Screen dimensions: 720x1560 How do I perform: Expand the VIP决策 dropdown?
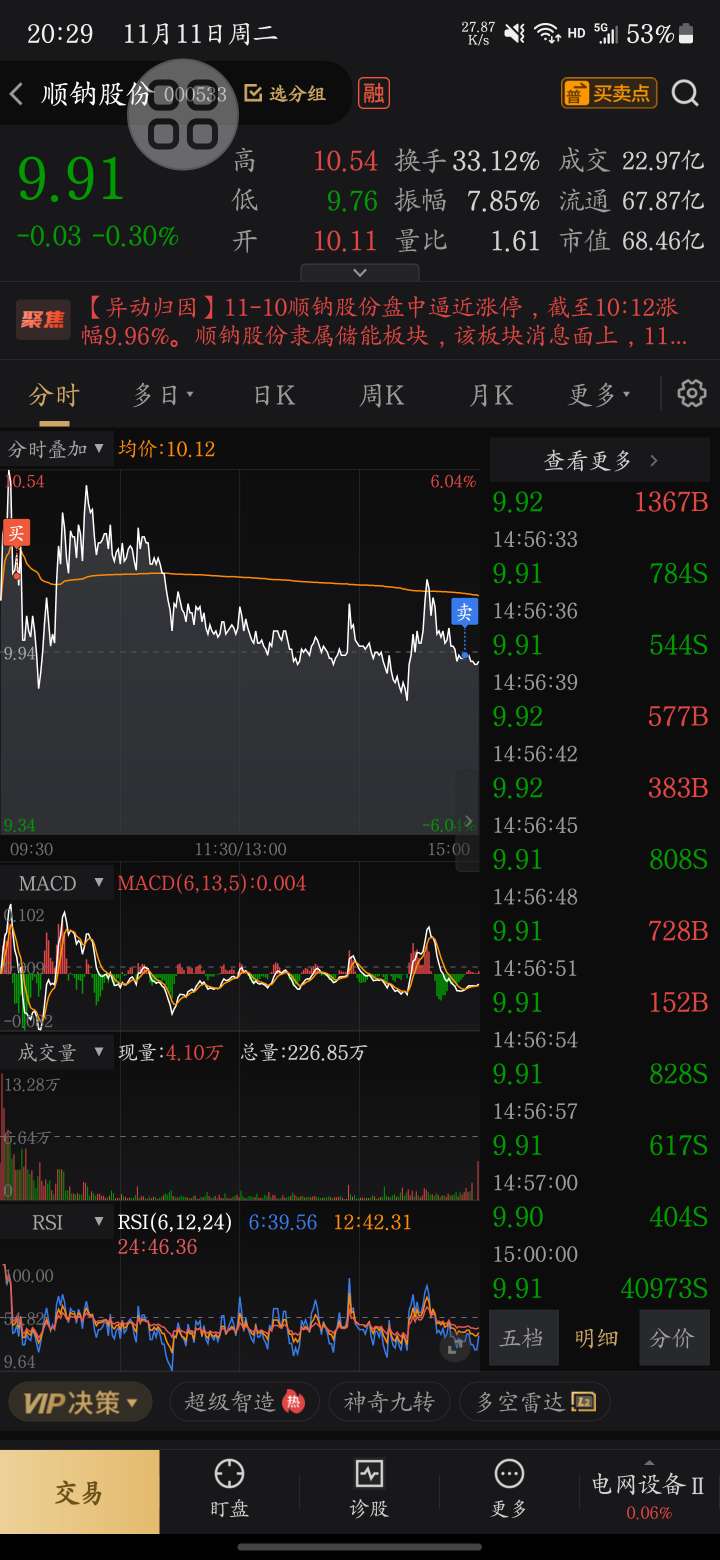(x=81, y=1402)
